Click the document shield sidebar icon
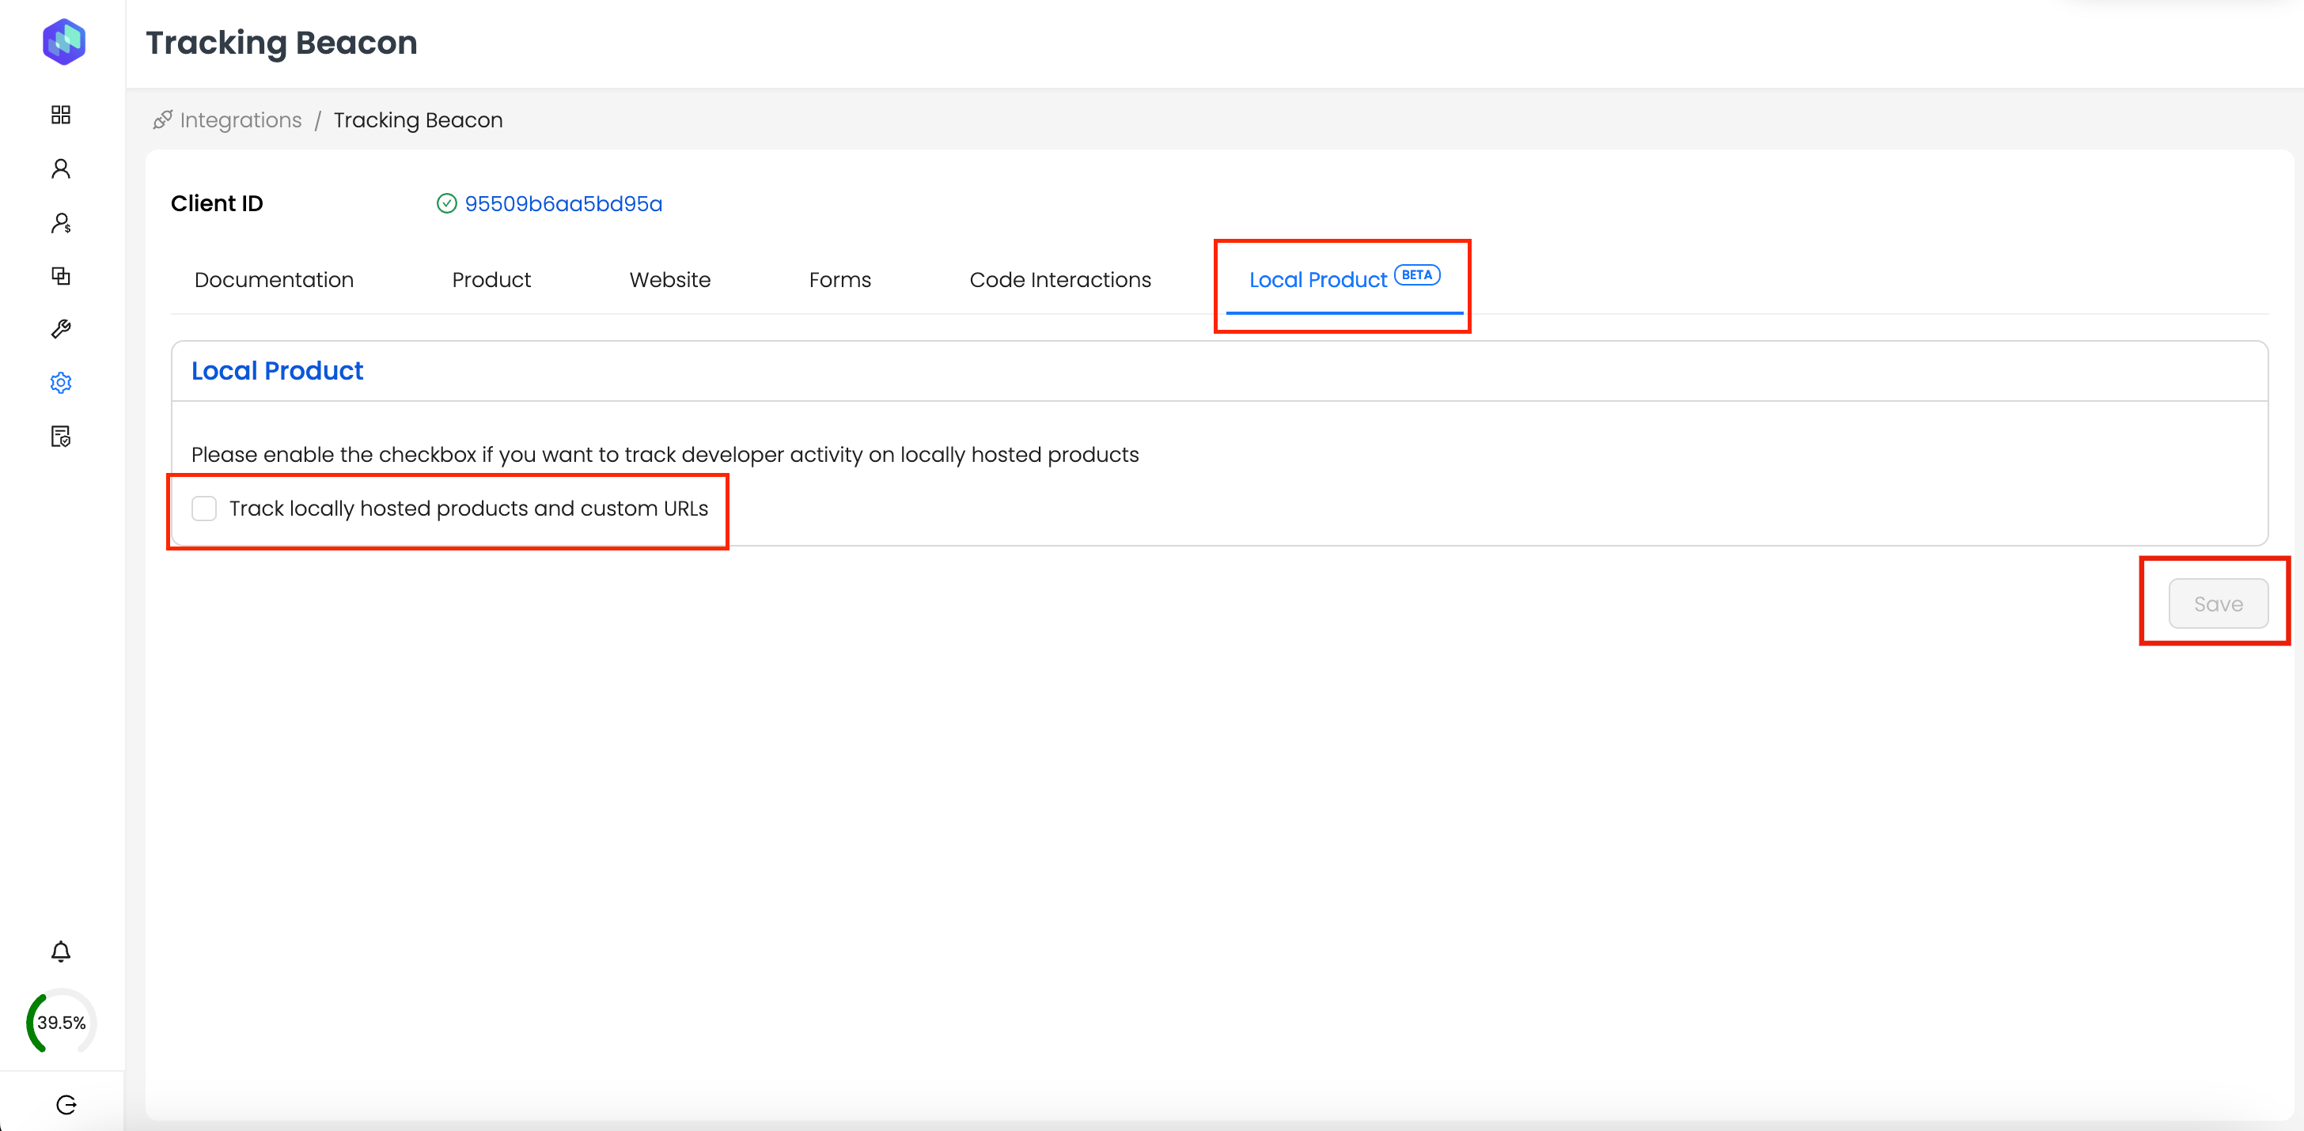Viewport: 2304px width, 1131px height. [x=61, y=436]
